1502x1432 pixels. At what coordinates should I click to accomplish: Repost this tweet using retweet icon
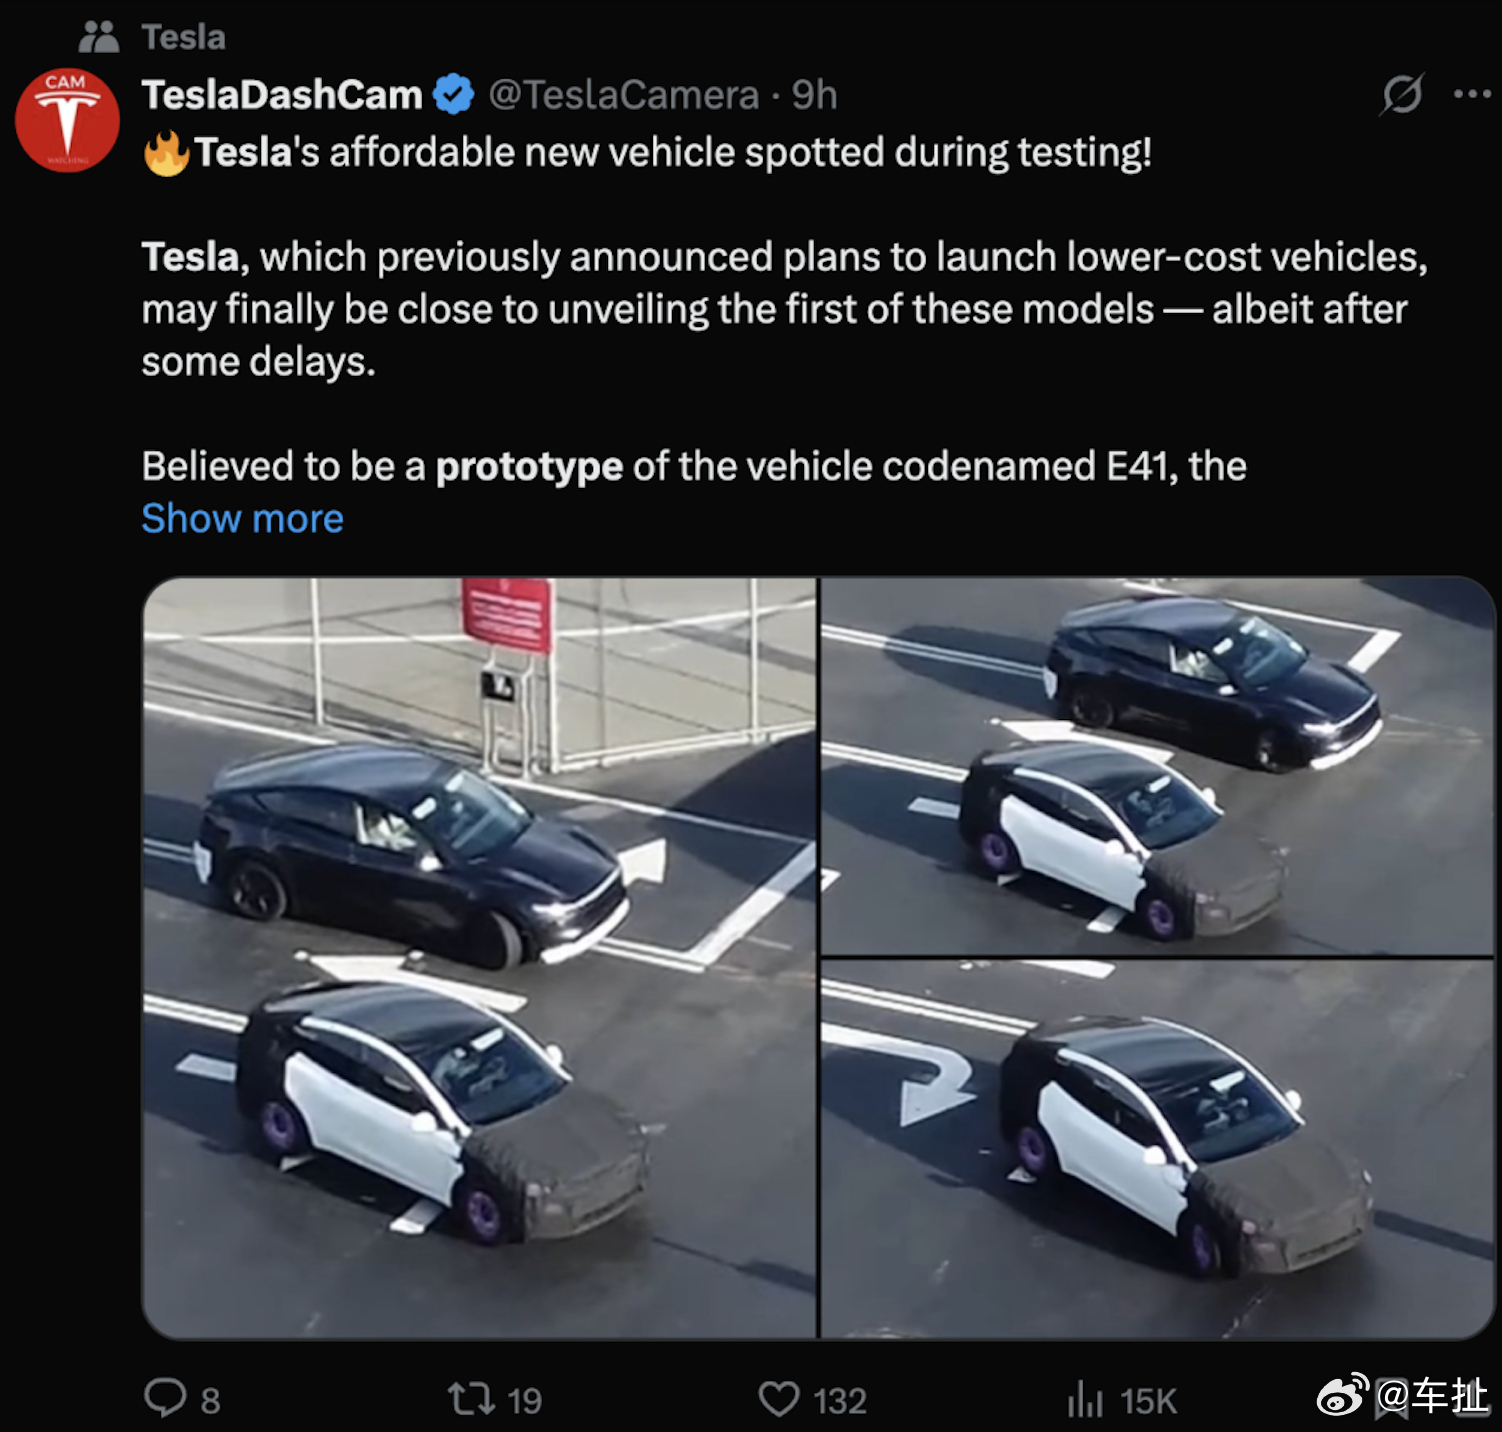pyautogui.click(x=471, y=1398)
